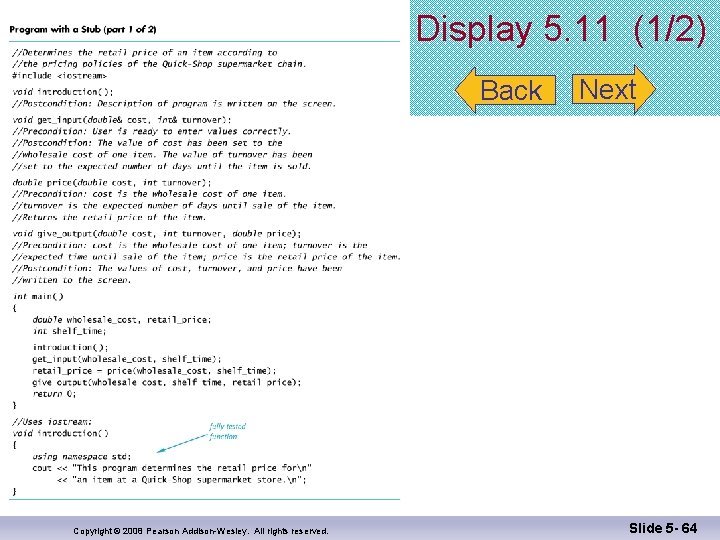The width and height of the screenshot is (720, 540).
Task: Select the 'an item at a Quick-Shop supermarket store' line
Action: (181, 479)
